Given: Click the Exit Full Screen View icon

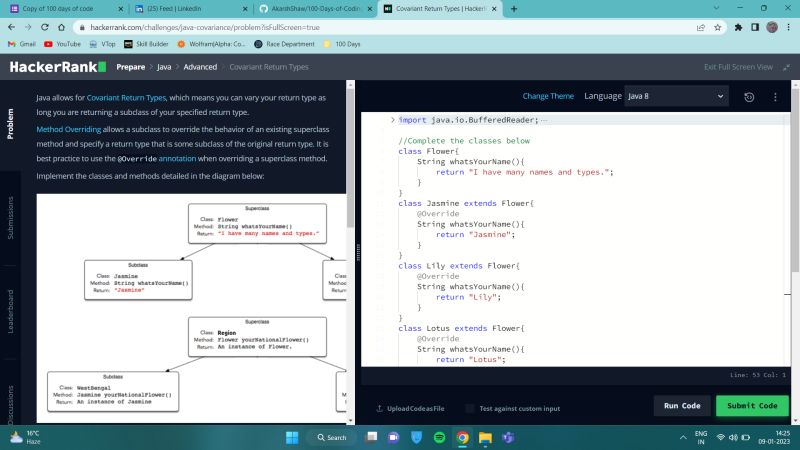Looking at the screenshot, I should pos(784,67).
